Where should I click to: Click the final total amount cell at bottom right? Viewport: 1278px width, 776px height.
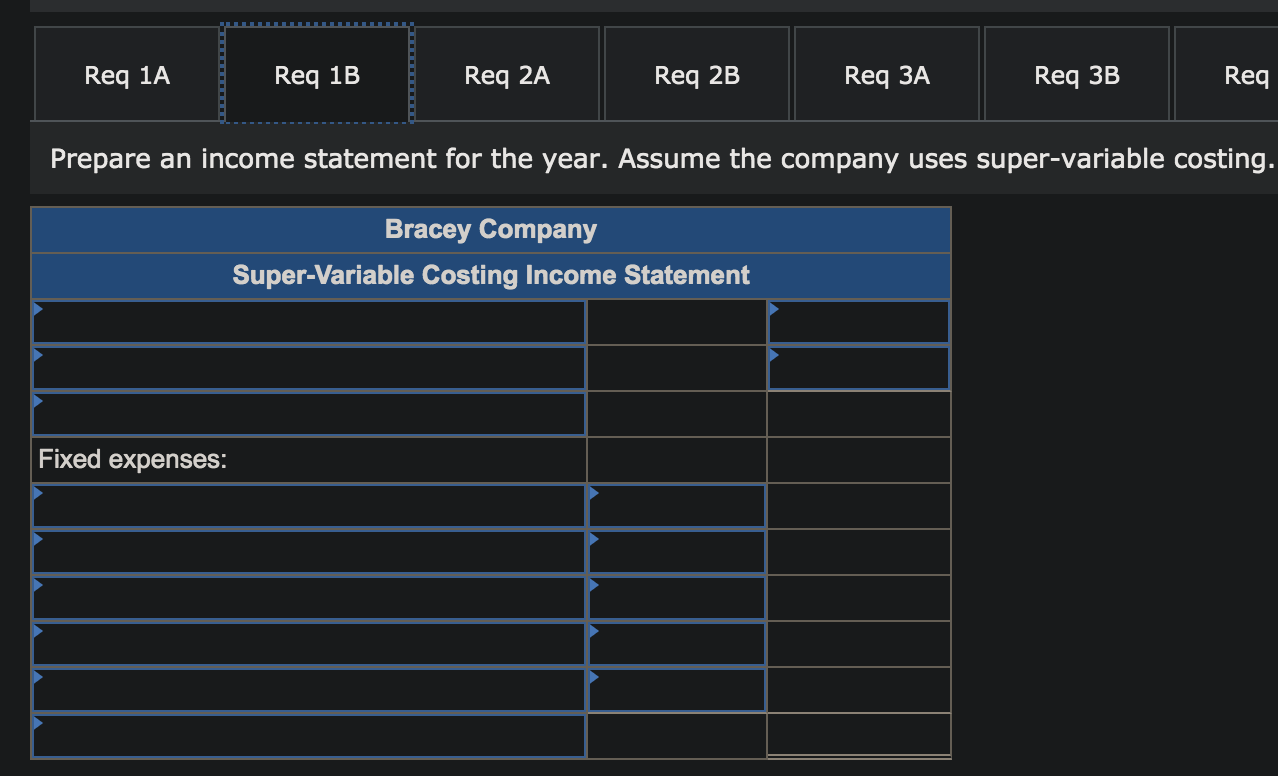[x=858, y=736]
